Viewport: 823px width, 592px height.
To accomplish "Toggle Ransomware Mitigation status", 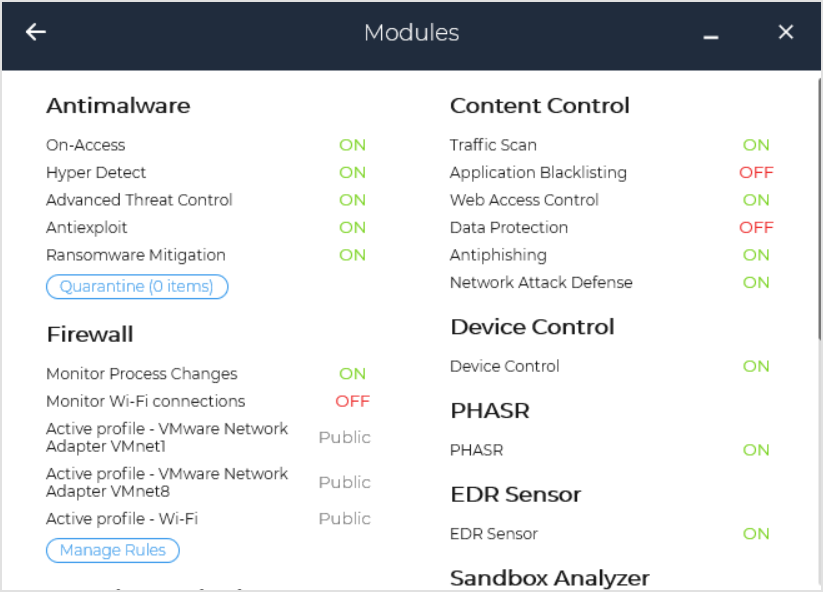I will click(x=352, y=255).
